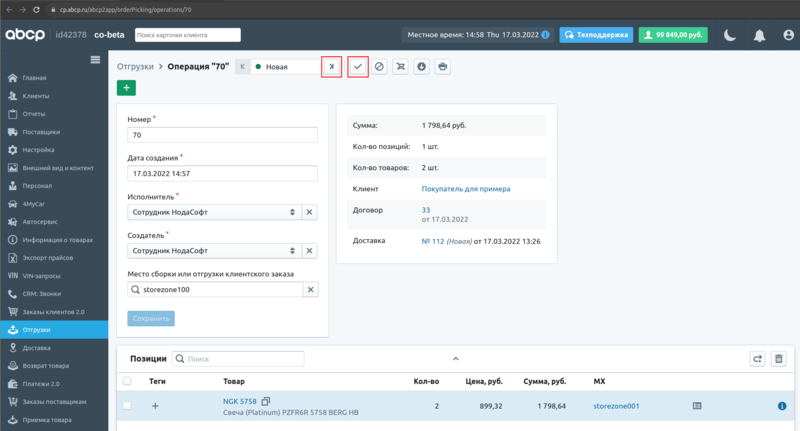Screen dimensions: 800x431
Task: Click the sum value 1 798,64 руб.
Action: pos(444,125)
